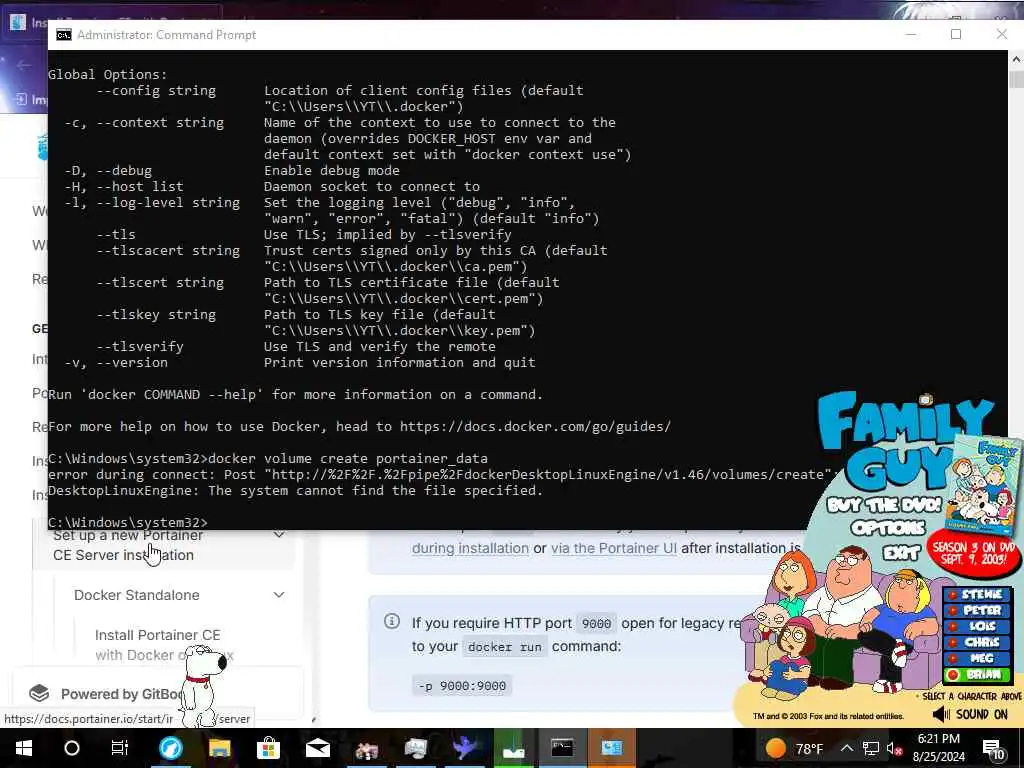
Task: Follow the via the Portainer UI link
Action: tap(614, 549)
